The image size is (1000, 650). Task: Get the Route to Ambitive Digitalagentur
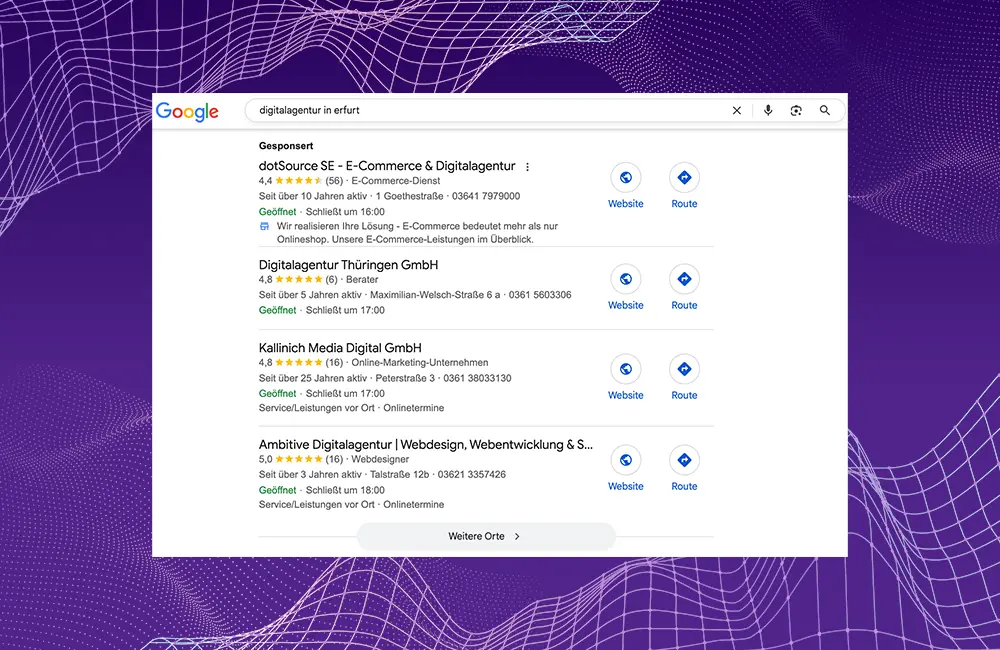[684, 460]
